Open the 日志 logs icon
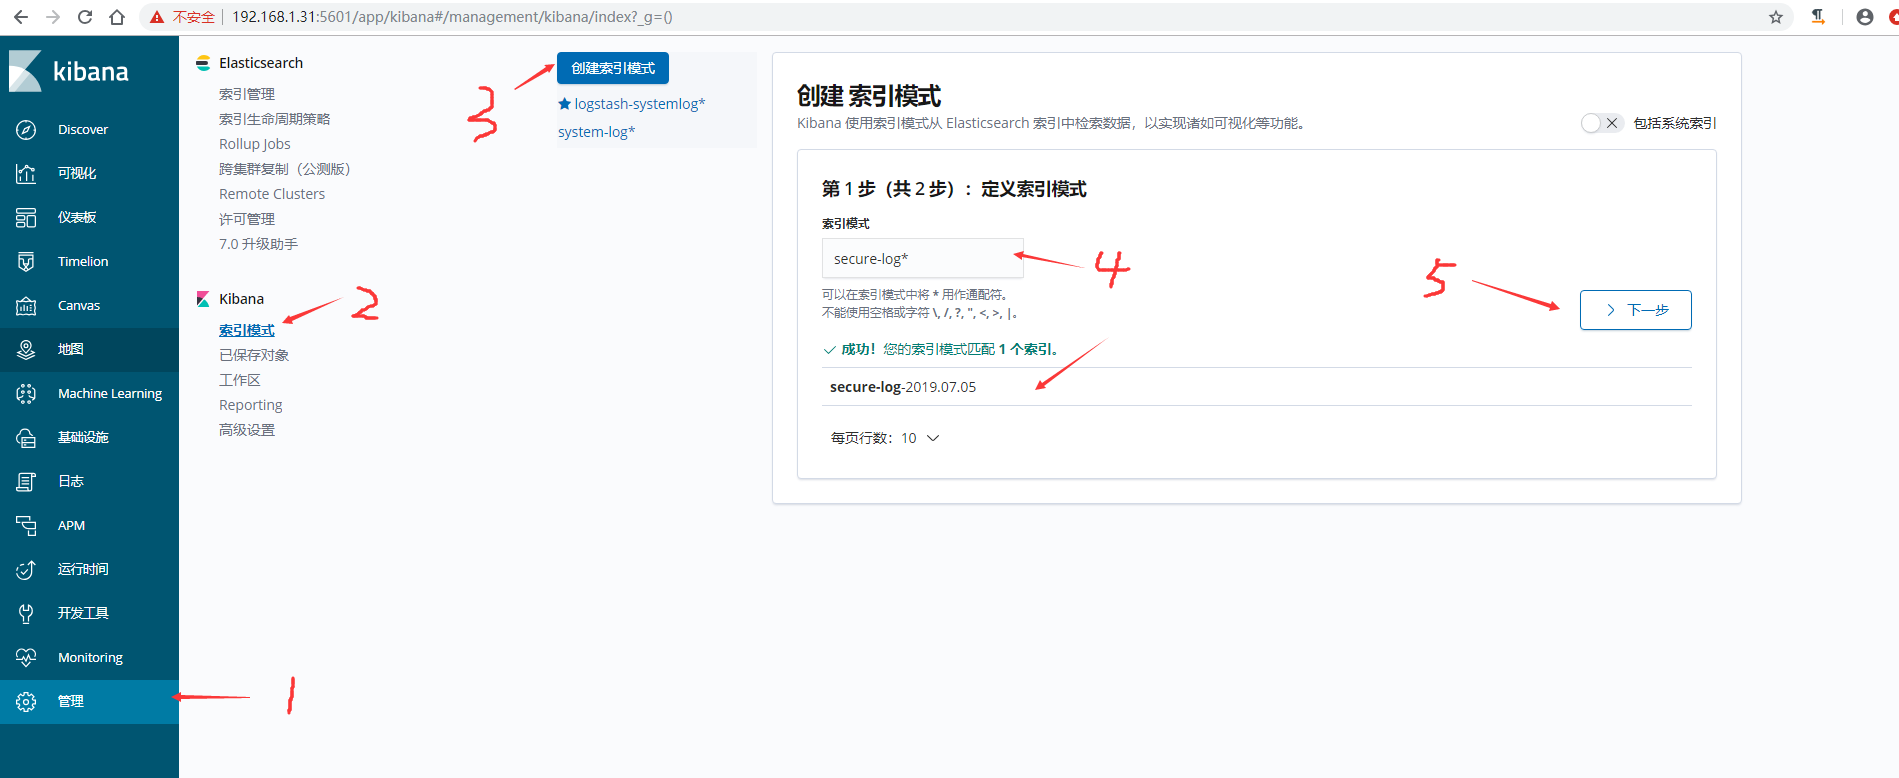The image size is (1899, 778). coord(26,482)
